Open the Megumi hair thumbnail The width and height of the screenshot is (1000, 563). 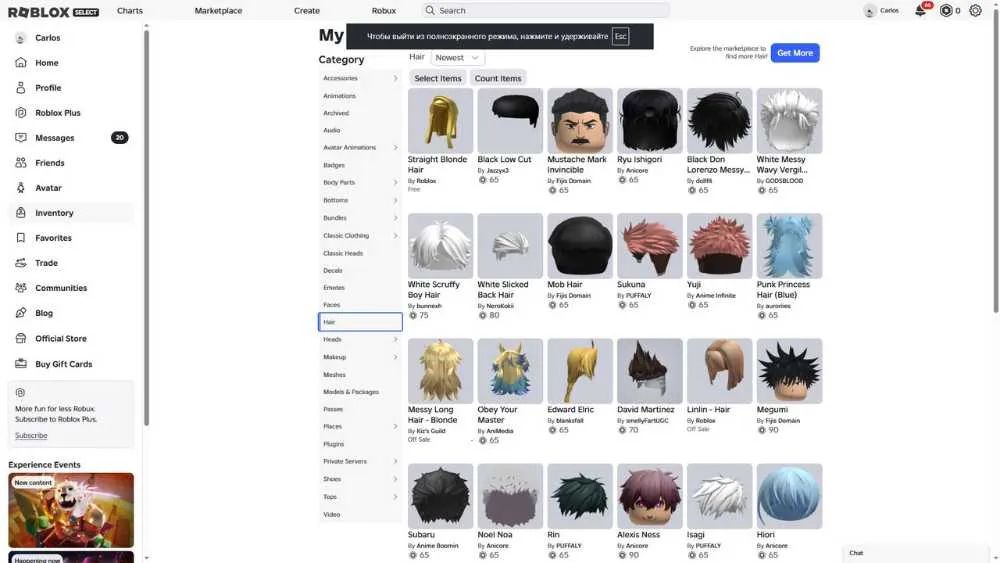click(789, 370)
